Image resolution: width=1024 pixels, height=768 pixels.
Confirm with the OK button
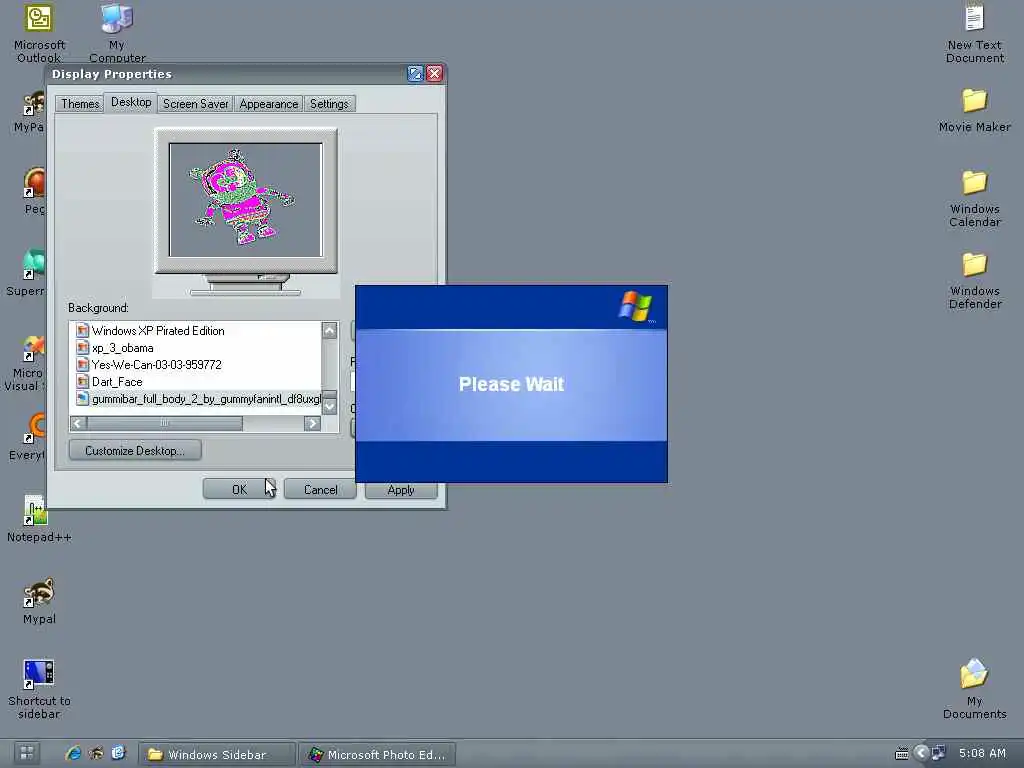[240, 490]
